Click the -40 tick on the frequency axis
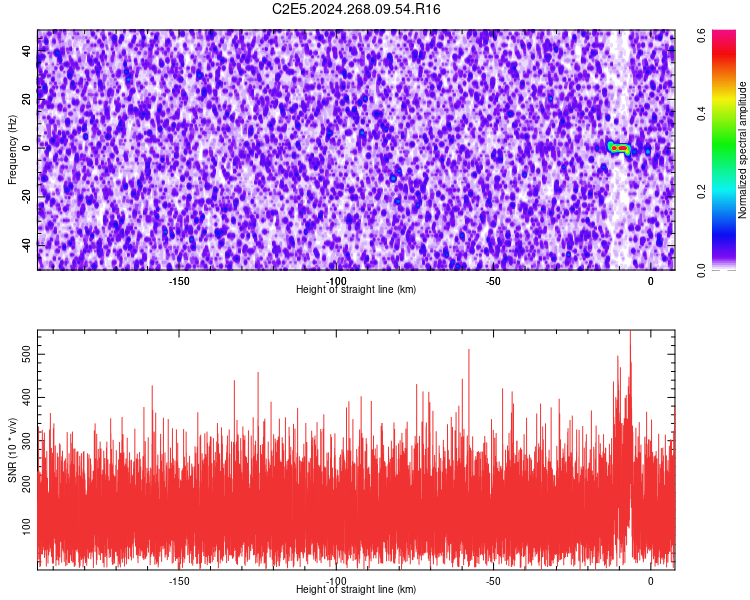The height and width of the screenshot is (600, 750). tap(27, 245)
